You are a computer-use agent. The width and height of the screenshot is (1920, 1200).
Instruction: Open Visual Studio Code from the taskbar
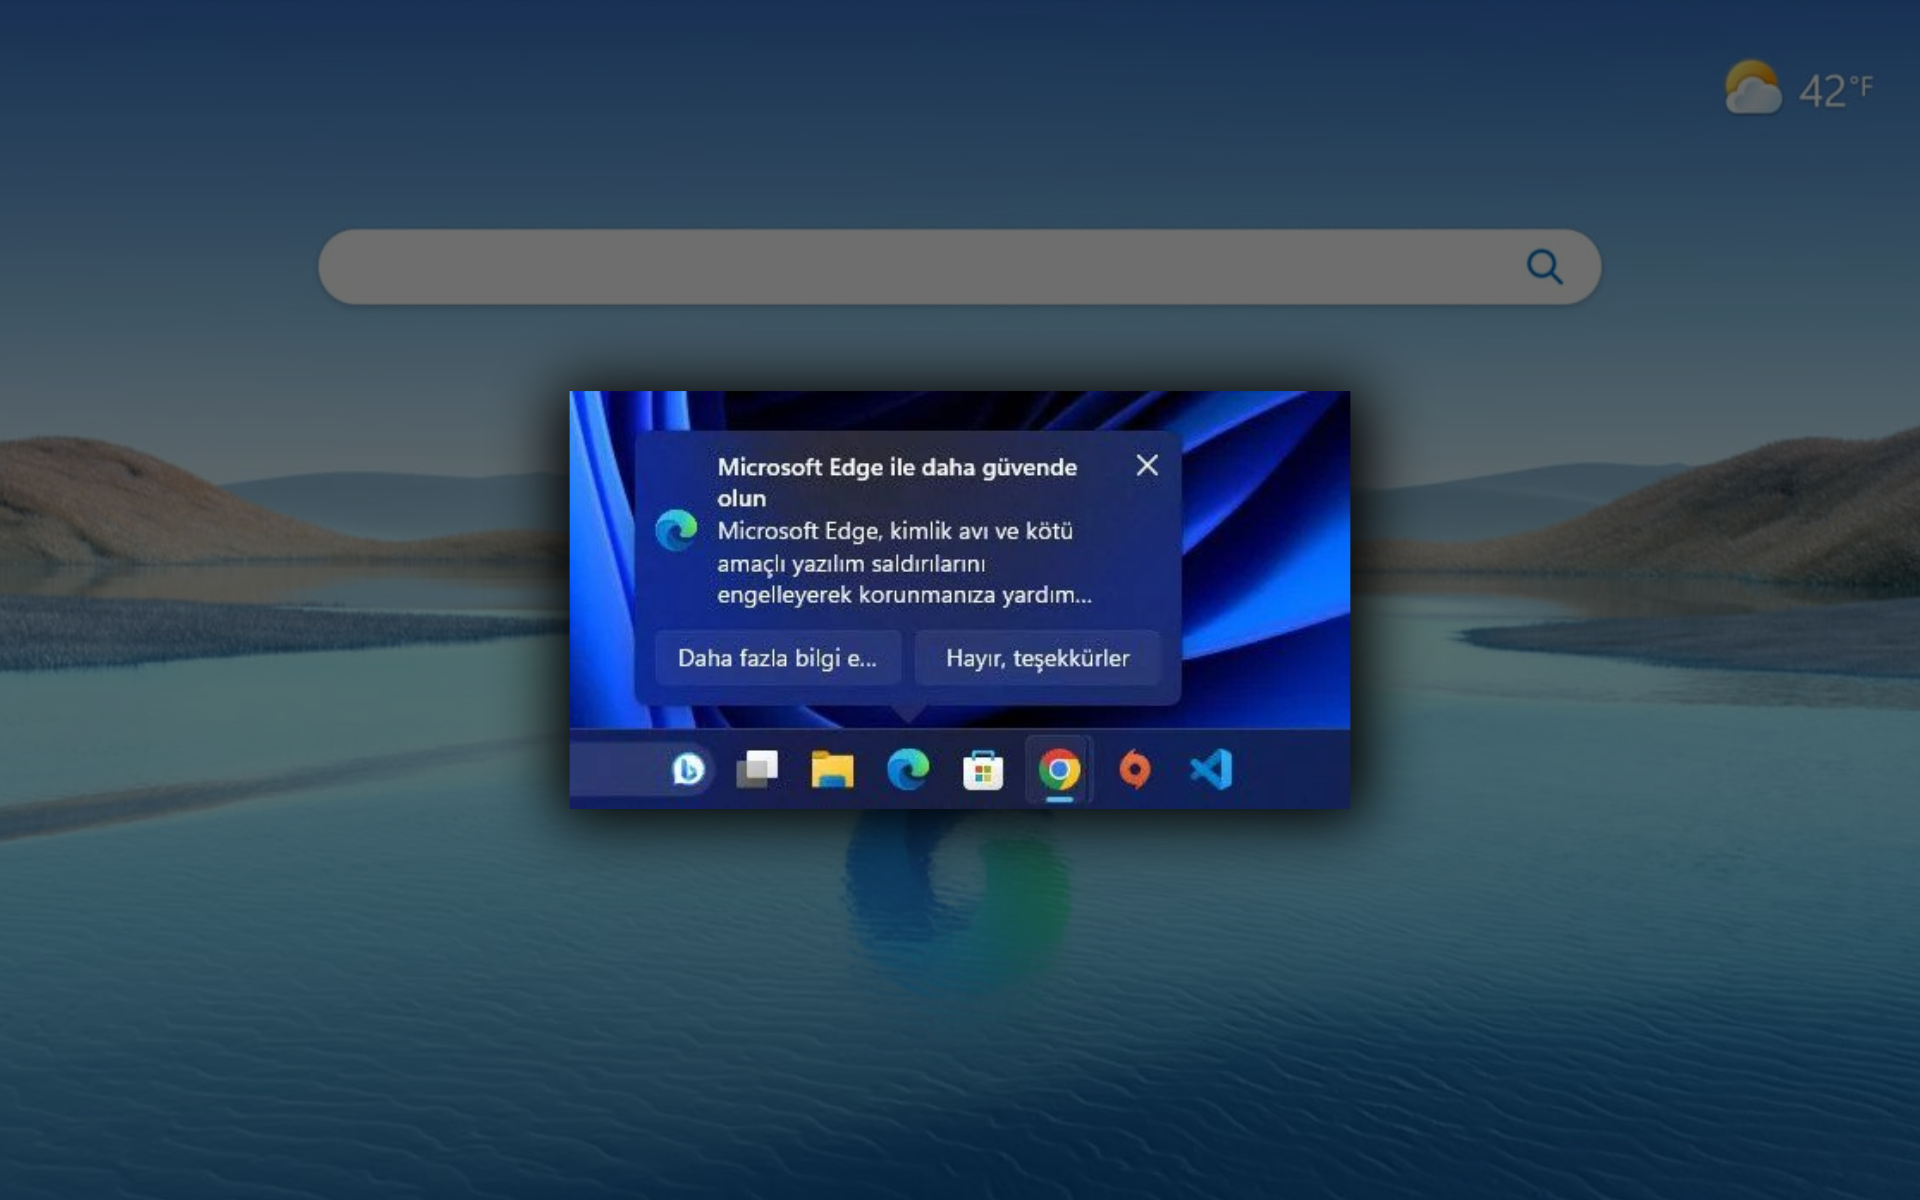point(1211,770)
